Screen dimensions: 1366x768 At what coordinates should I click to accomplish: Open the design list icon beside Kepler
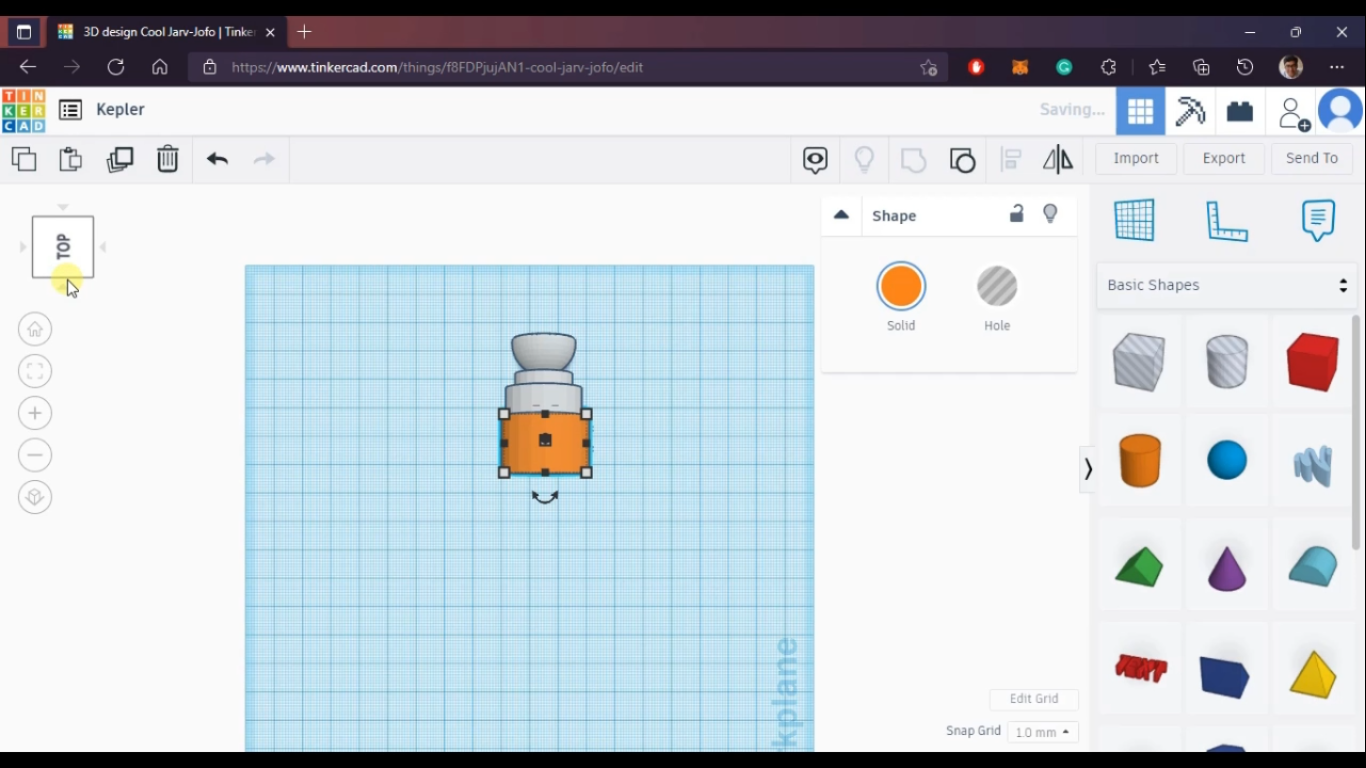70,110
